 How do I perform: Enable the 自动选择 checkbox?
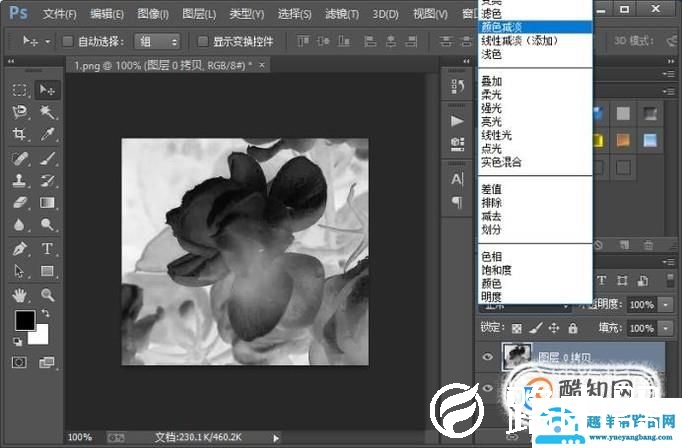67,41
